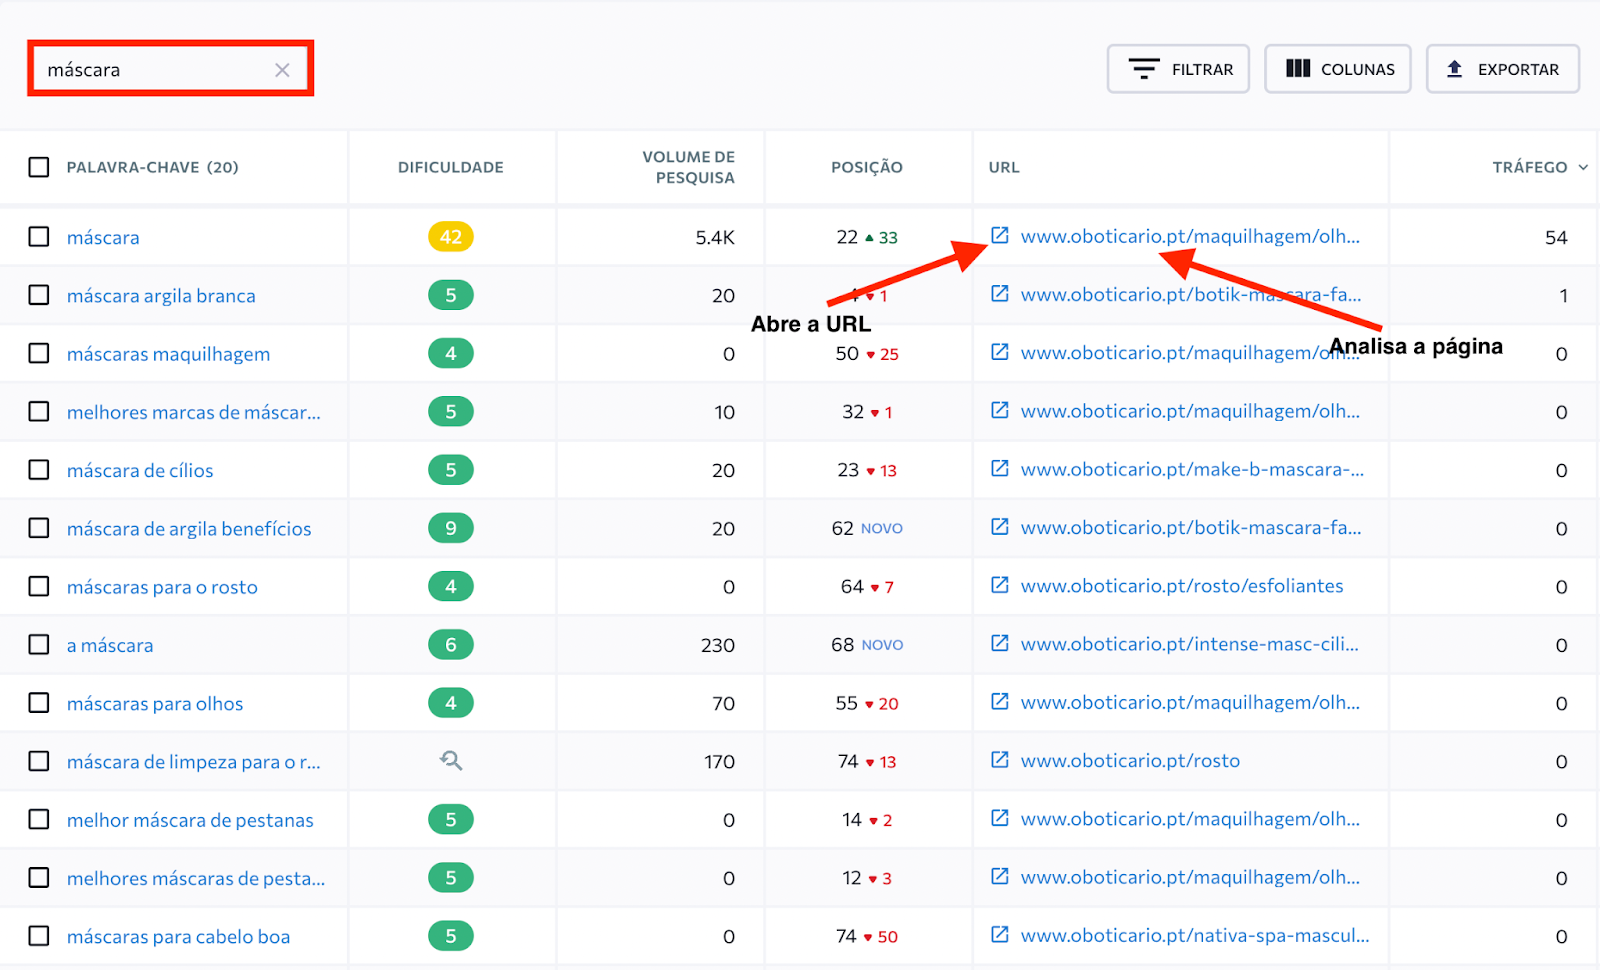Analyze www.oboticario.pt/intense-masc-cili... URL
Viewport: 1600px width, 970px height.
[x=1189, y=644]
